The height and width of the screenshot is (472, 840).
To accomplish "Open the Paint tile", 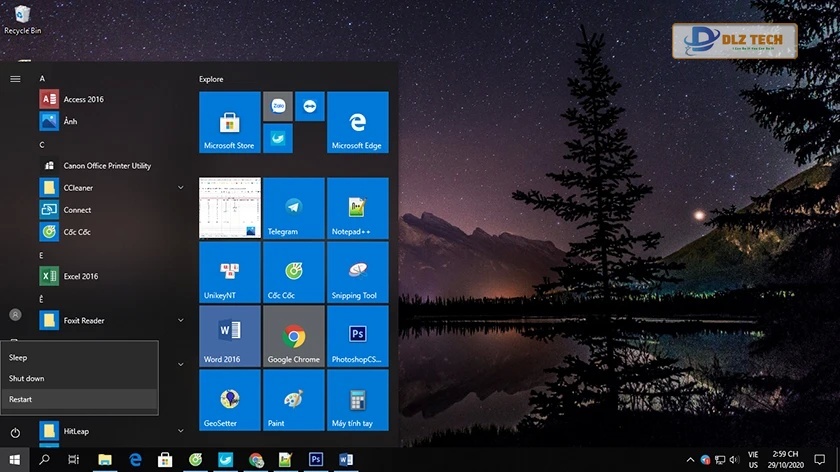I will (293, 400).
